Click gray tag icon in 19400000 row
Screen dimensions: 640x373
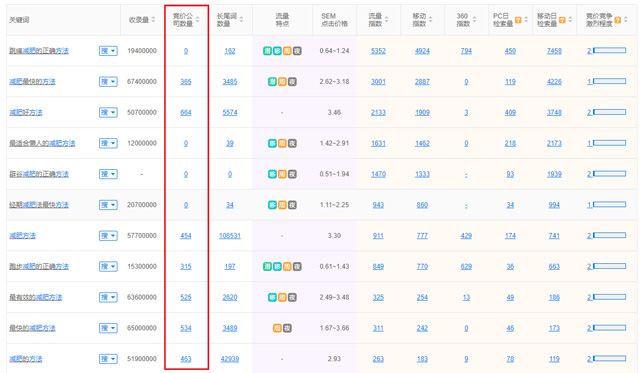coord(297,51)
